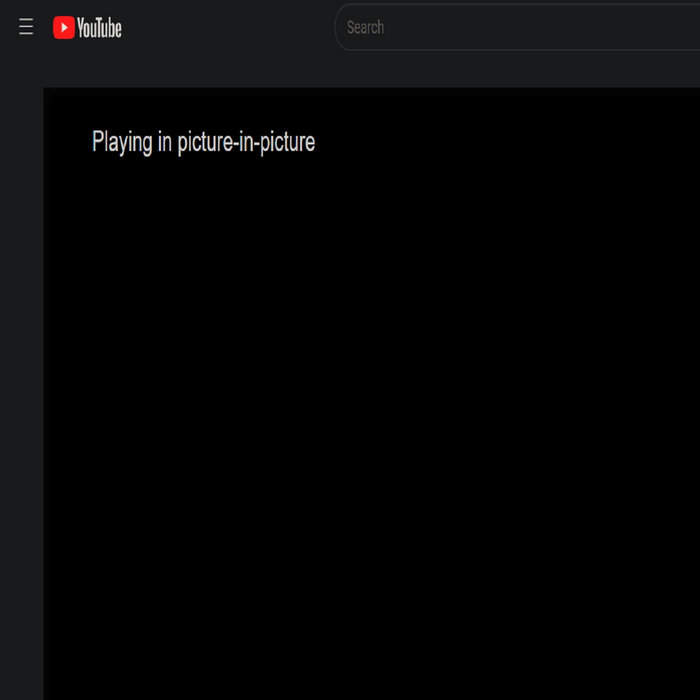Toggle the sidebar using the three-line icon
The height and width of the screenshot is (700, 700).
point(26,28)
